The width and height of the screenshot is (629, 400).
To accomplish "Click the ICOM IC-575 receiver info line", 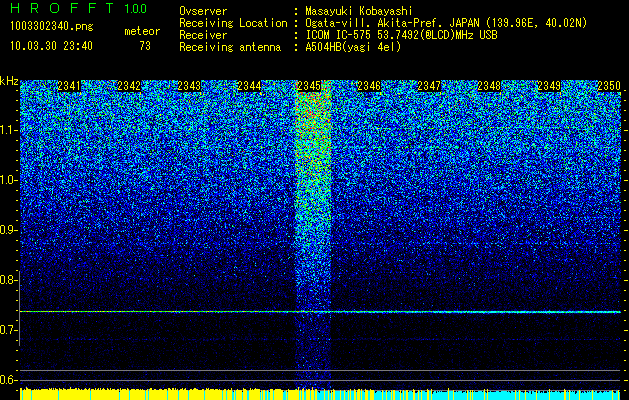I will coord(401,35).
